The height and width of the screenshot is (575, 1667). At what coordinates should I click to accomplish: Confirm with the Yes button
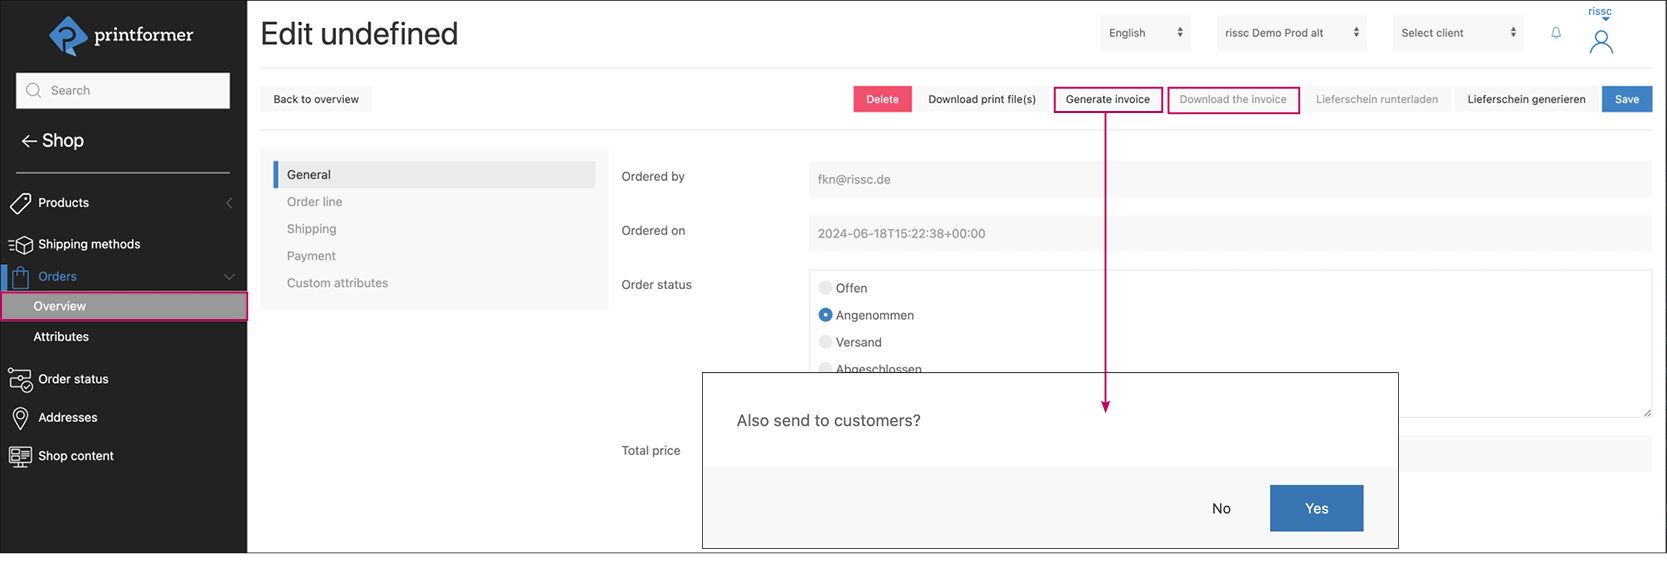pyautogui.click(x=1316, y=508)
